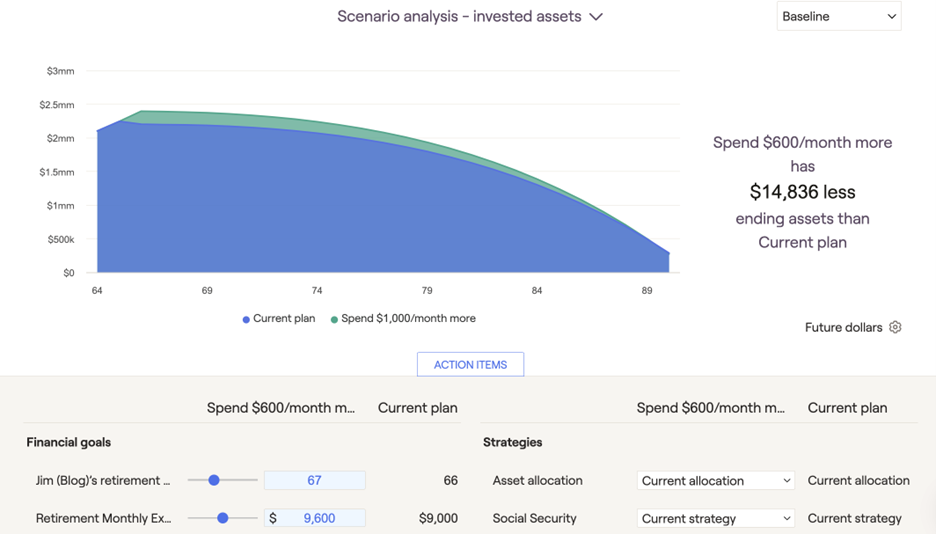Click the monthly expenses 9,600 input field
This screenshot has width=936, height=534.
pyautogui.click(x=320, y=519)
